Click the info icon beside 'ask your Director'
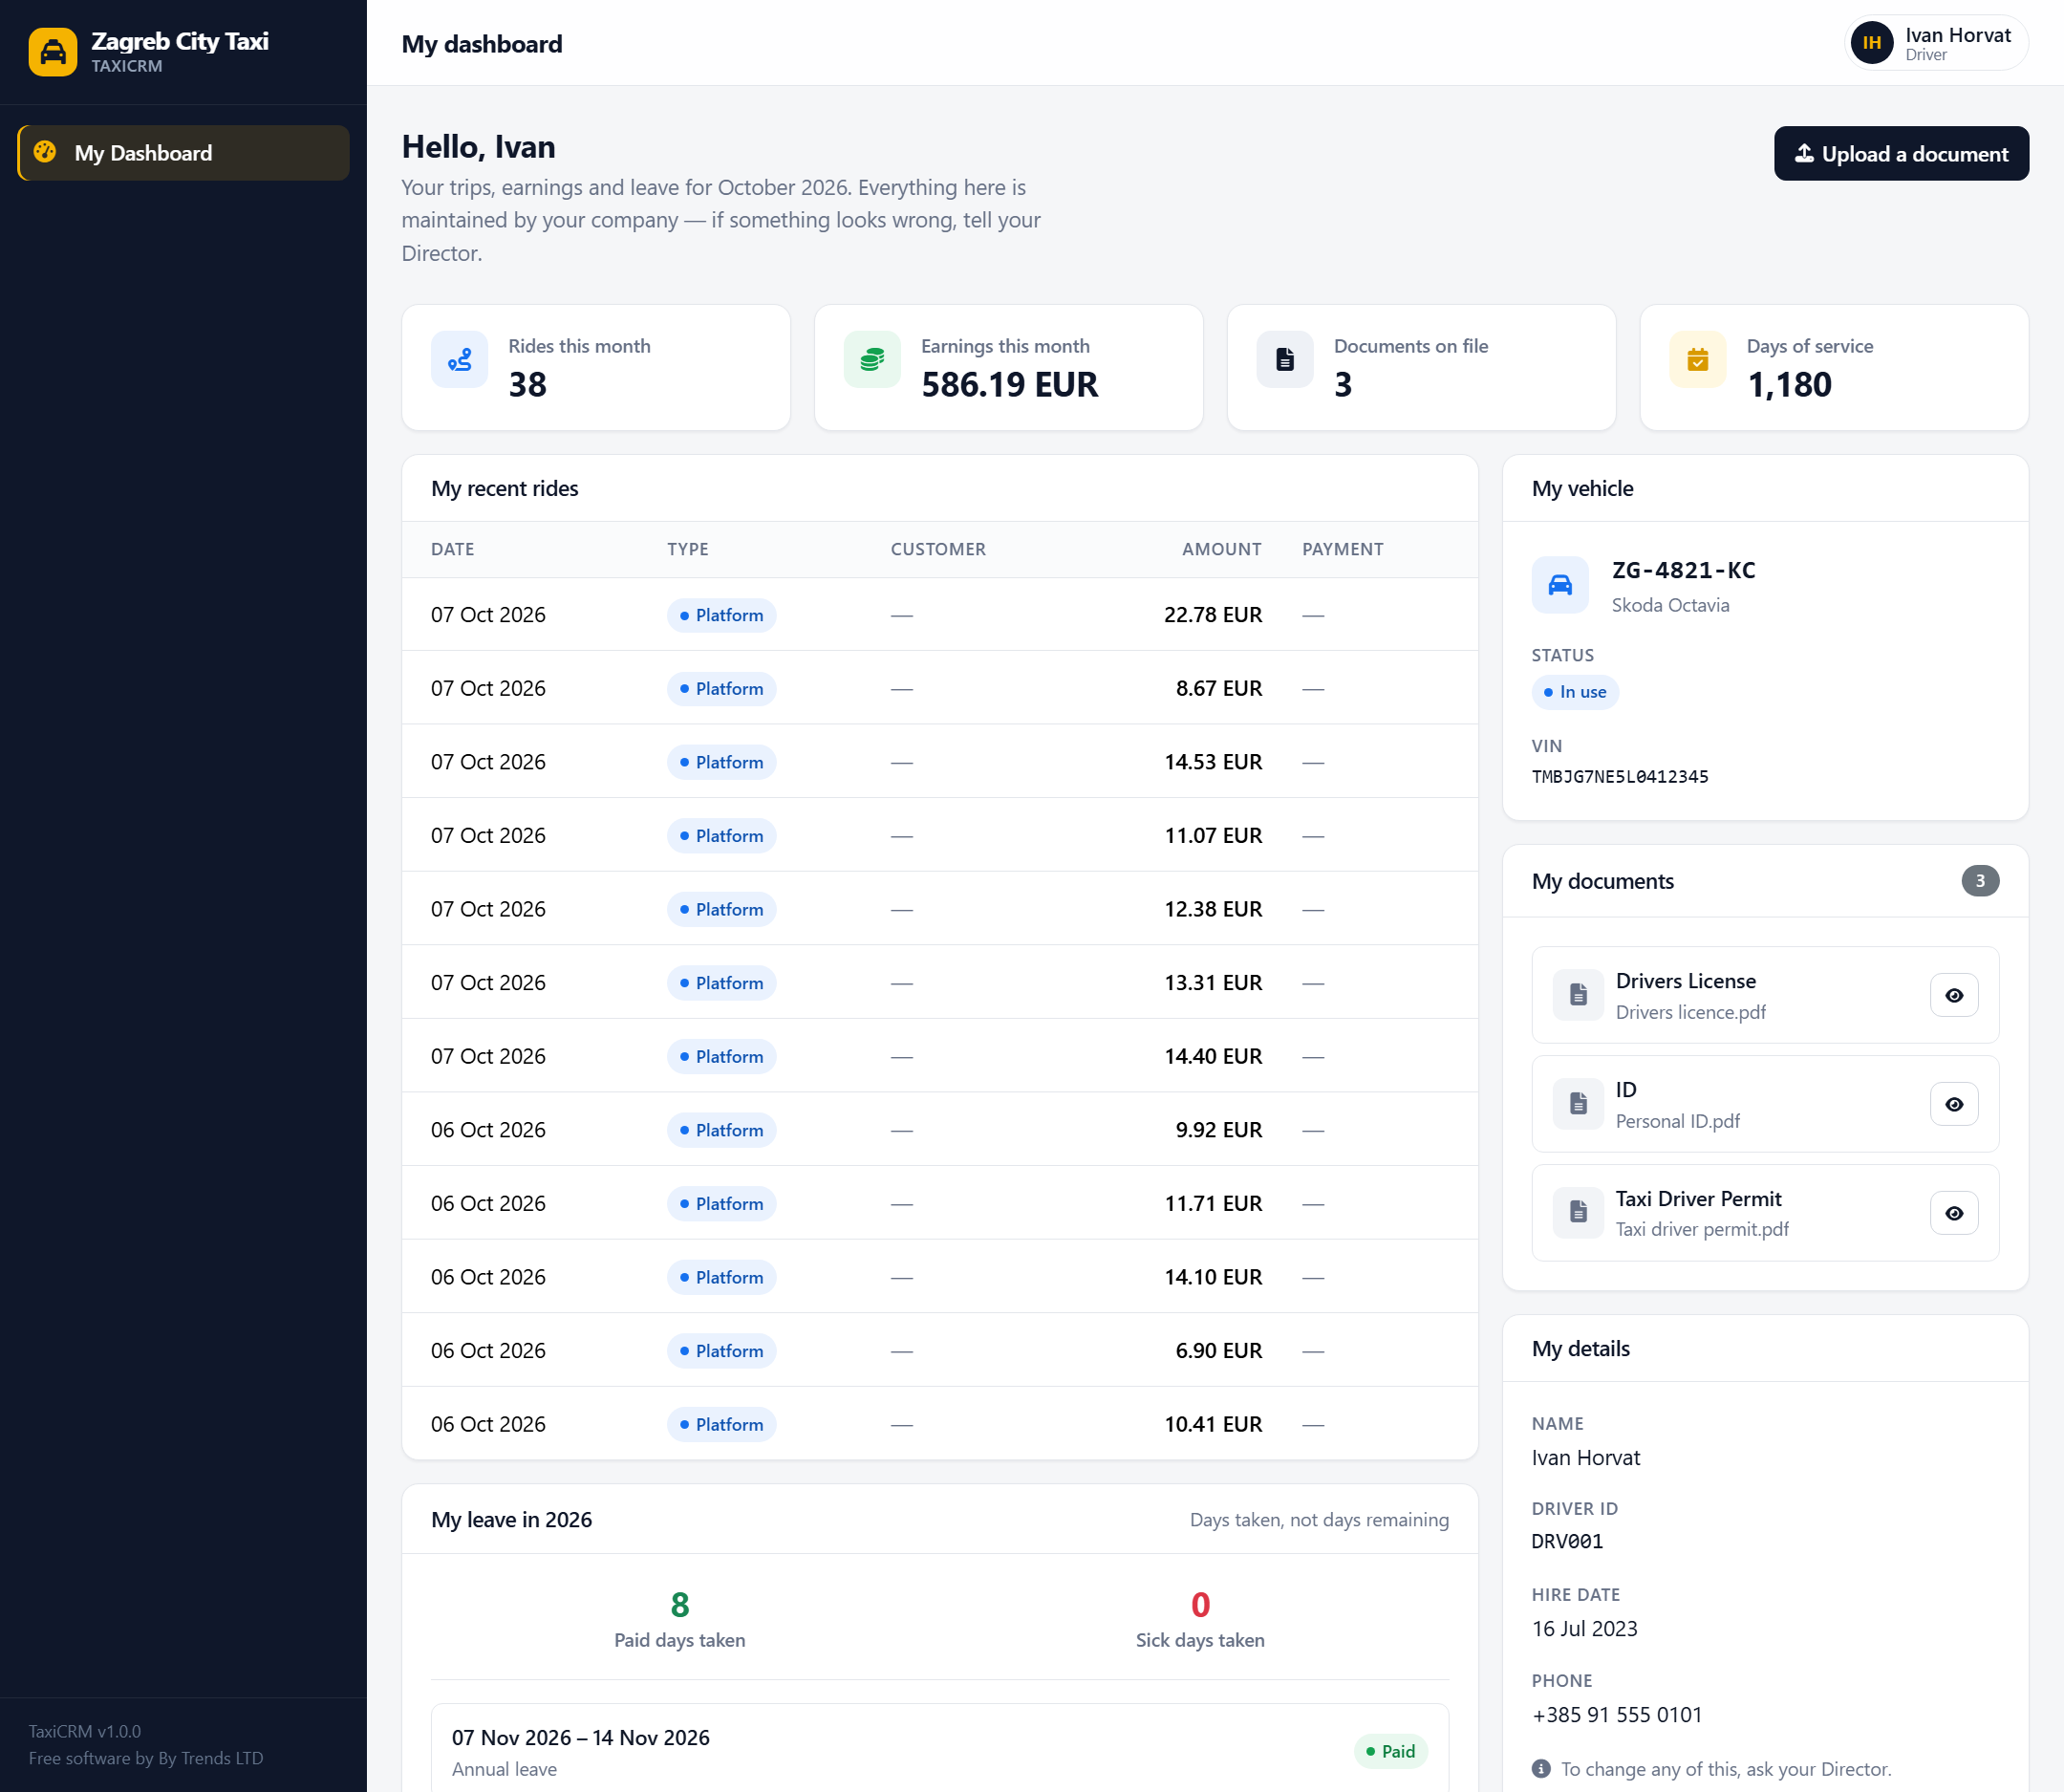Image resolution: width=2064 pixels, height=1792 pixels. point(1542,1769)
